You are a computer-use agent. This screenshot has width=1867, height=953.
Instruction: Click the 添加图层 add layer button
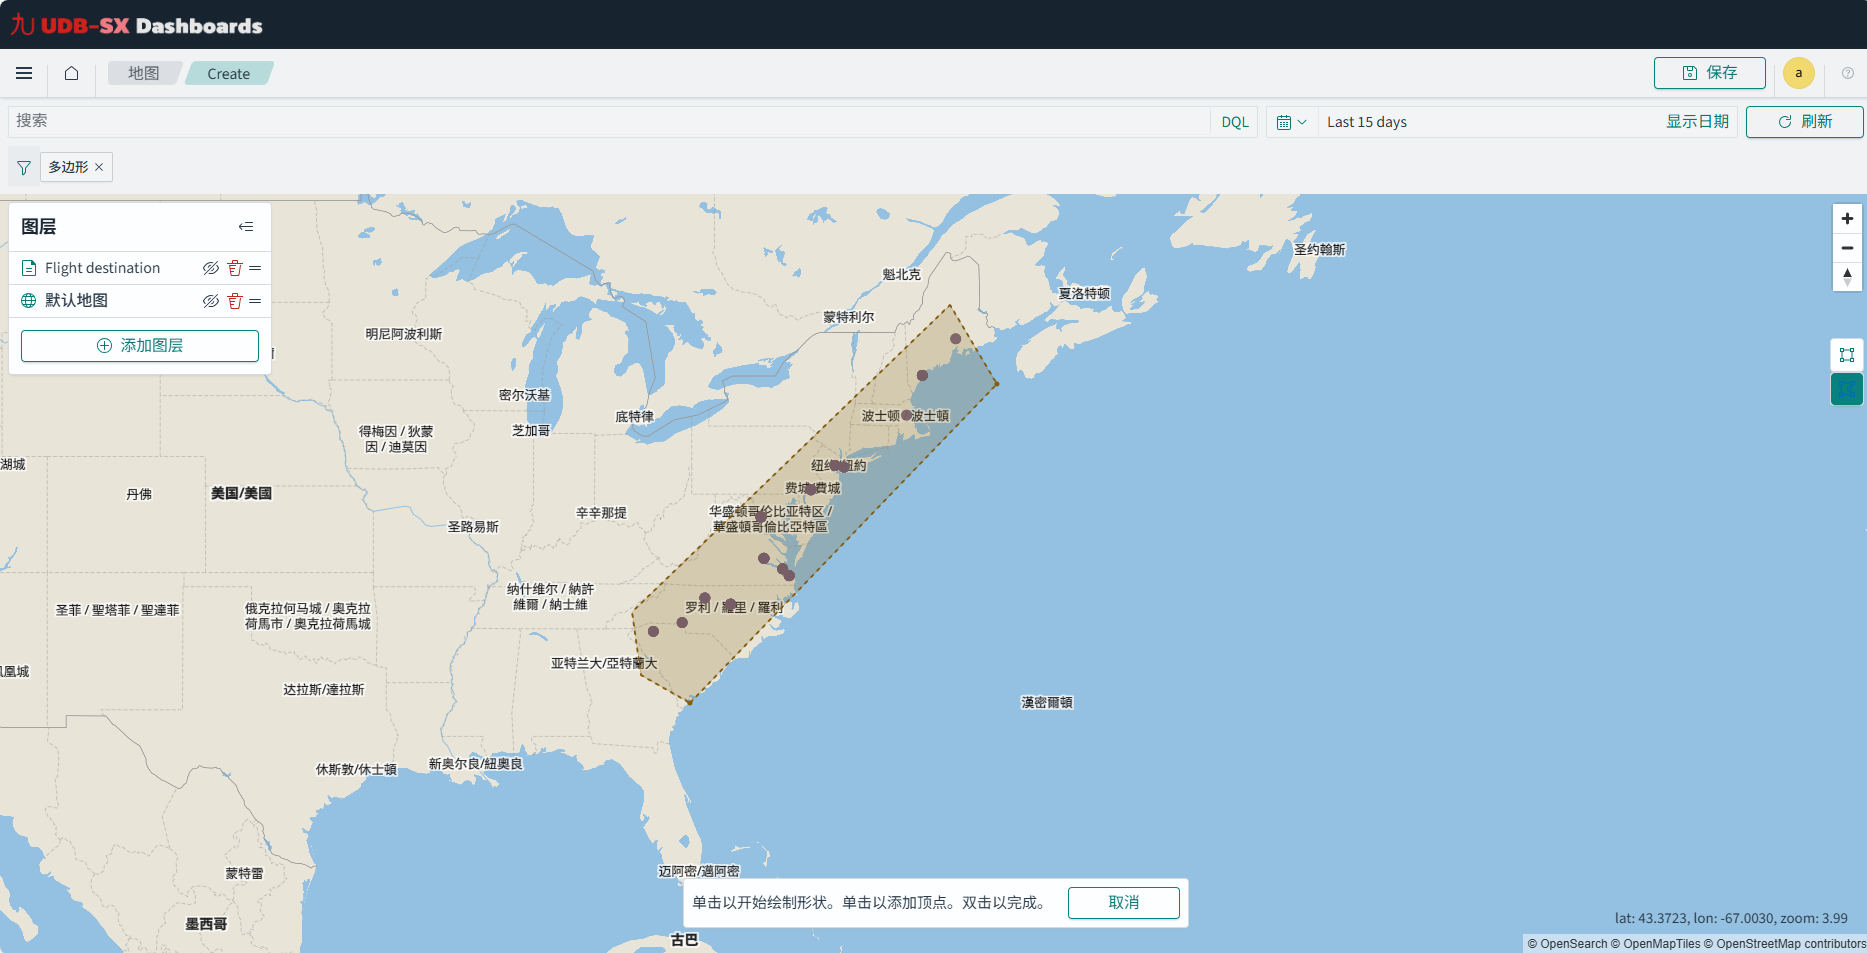(139, 345)
